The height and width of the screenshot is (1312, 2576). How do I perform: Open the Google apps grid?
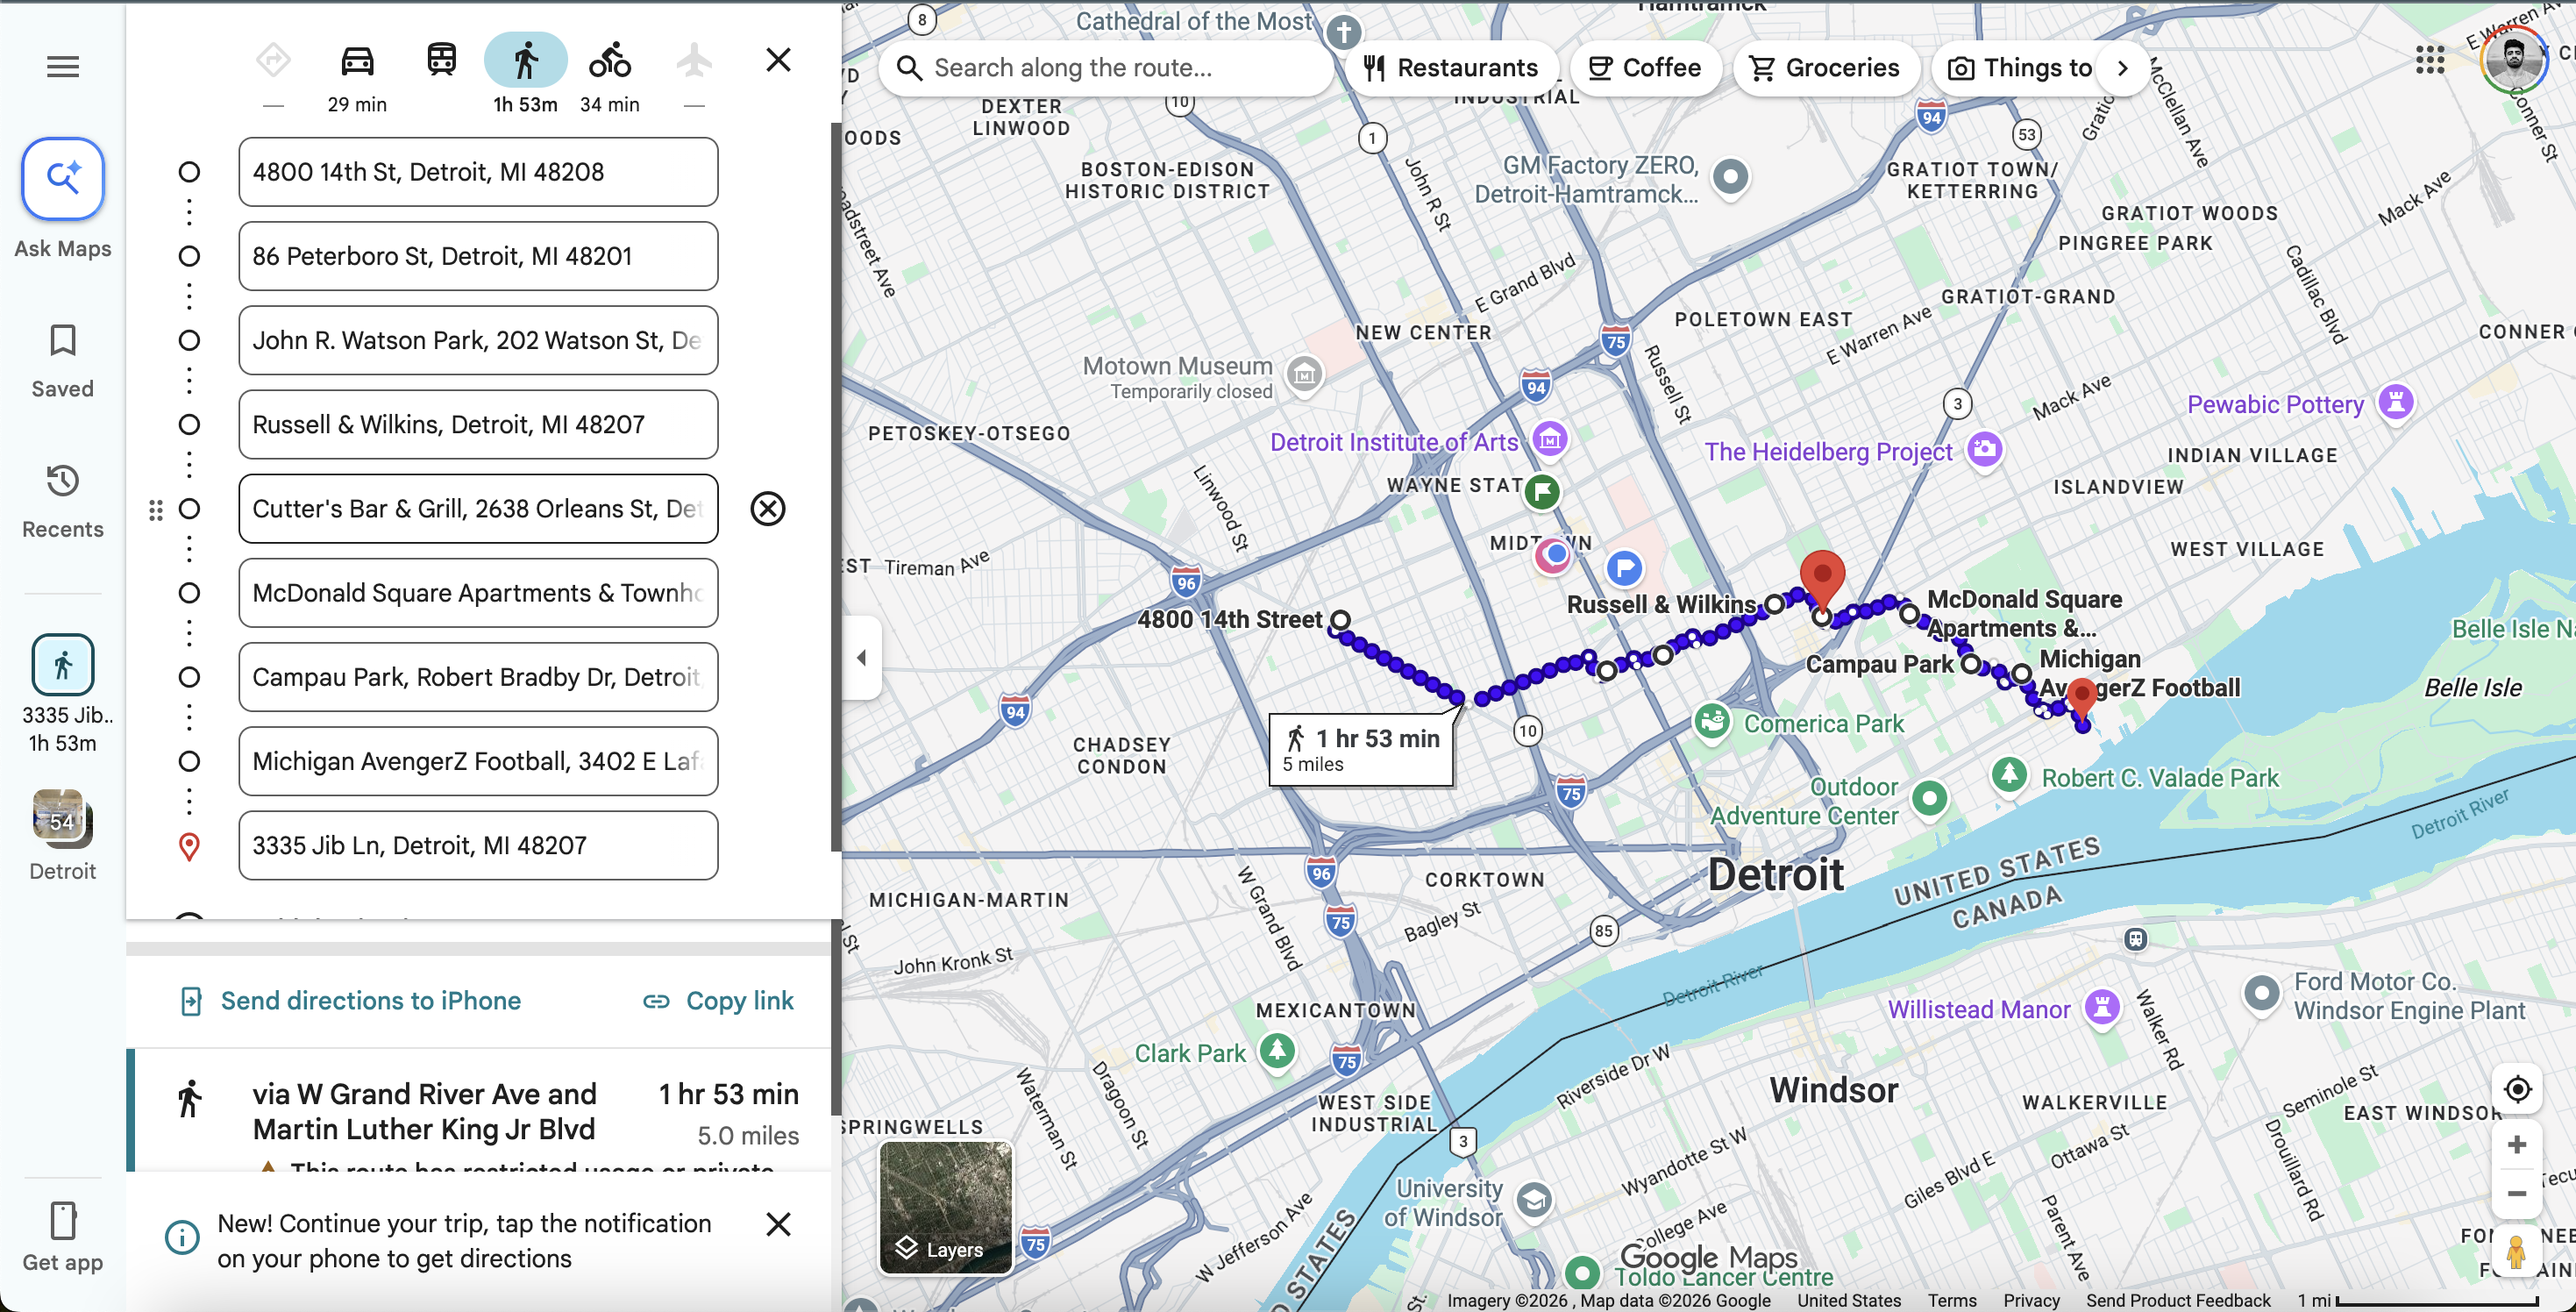(x=2429, y=60)
